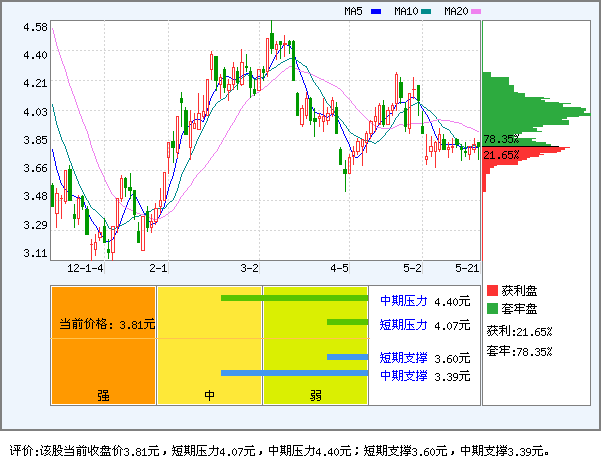Click the 4.07元 short-term pressure value
This screenshot has width=601, height=456.
452,326
